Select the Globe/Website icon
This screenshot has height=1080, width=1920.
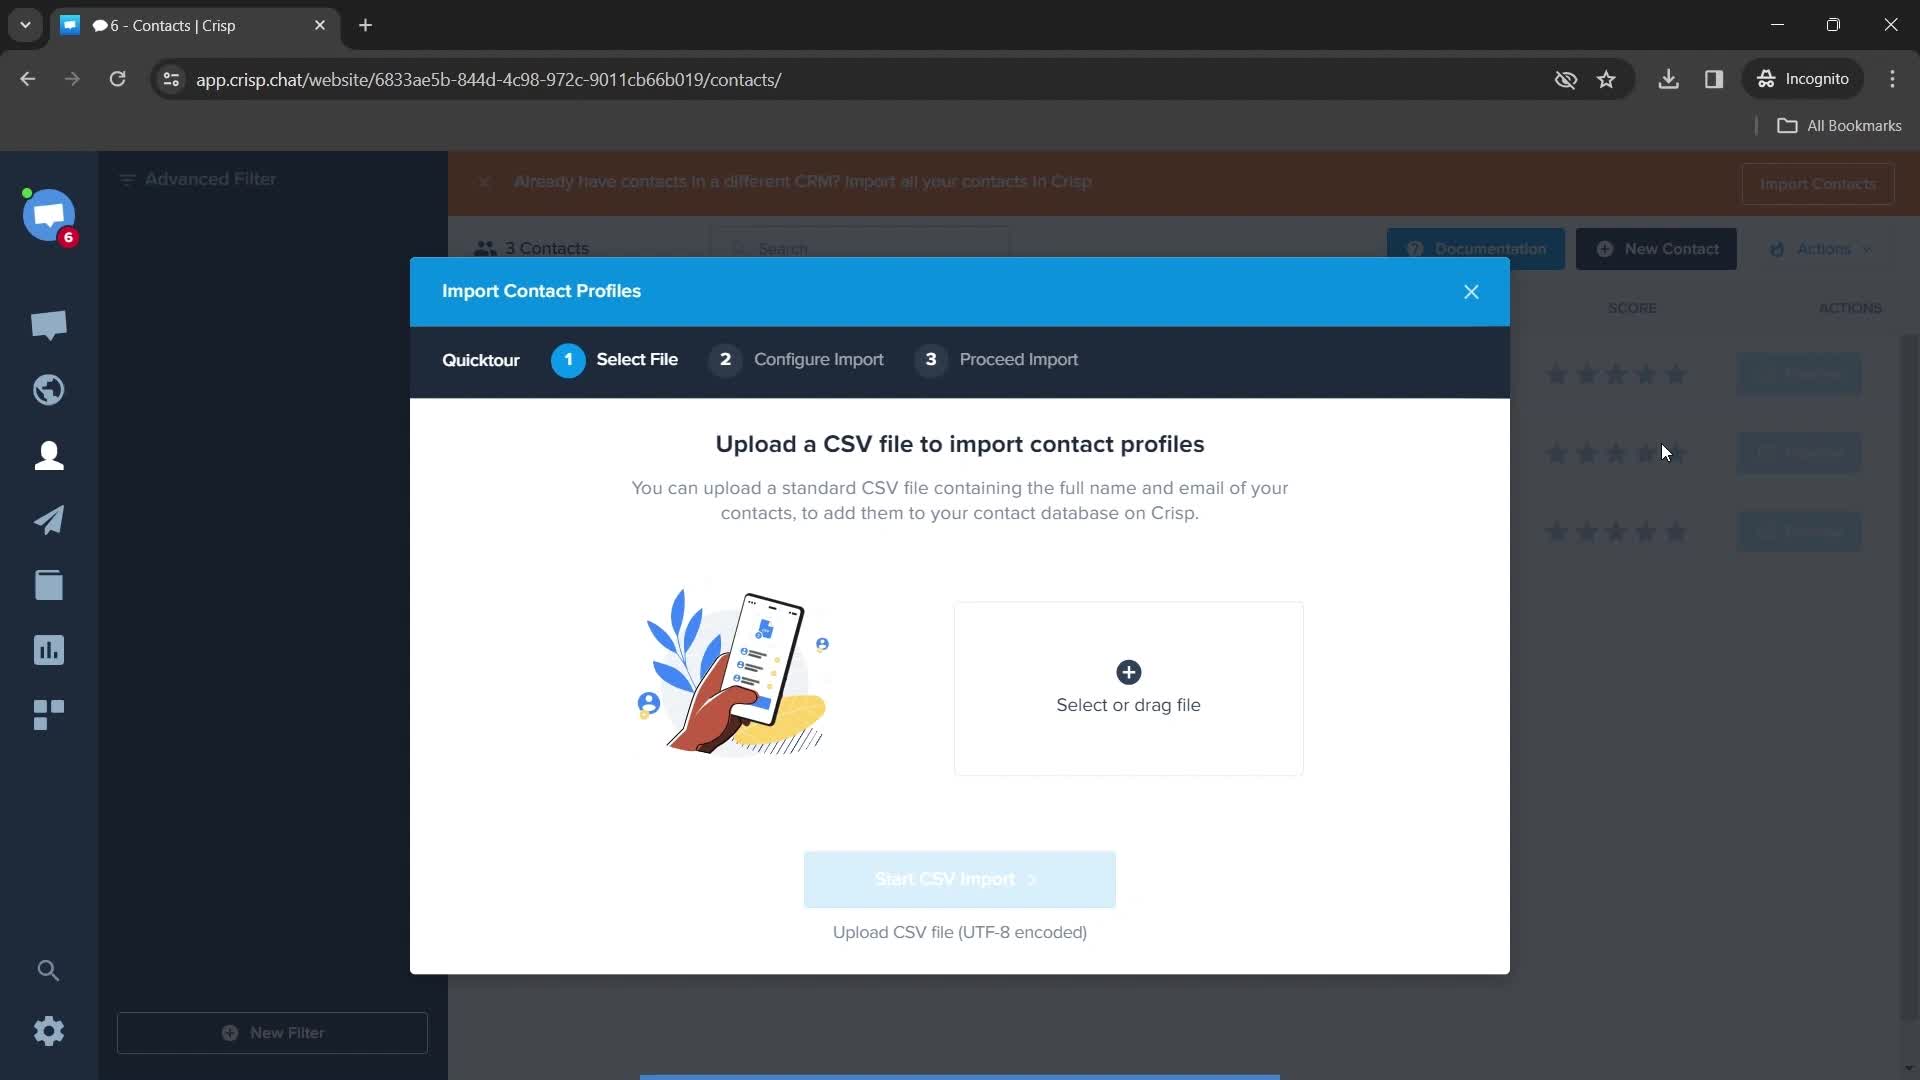coord(49,389)
